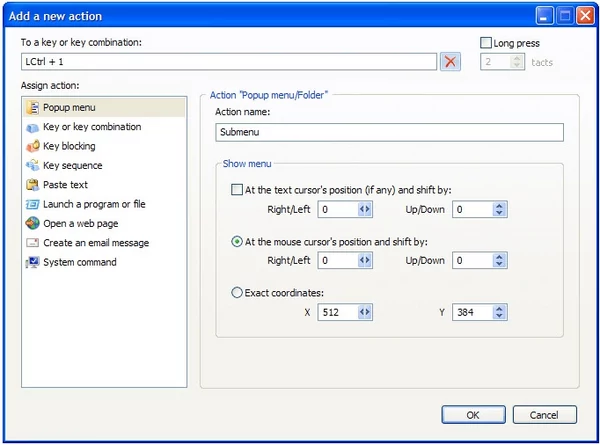600x445 pixels.
Task: Maximize the Add a new action window
Action: point(565,16)
